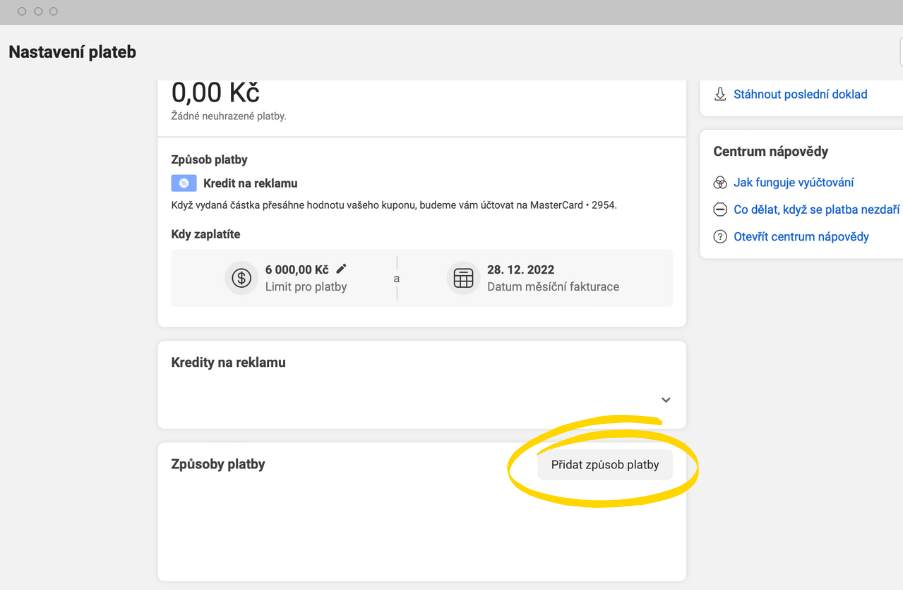
Task: Click the dollar sign Limit pro platby icon
Action: (241, 278)
